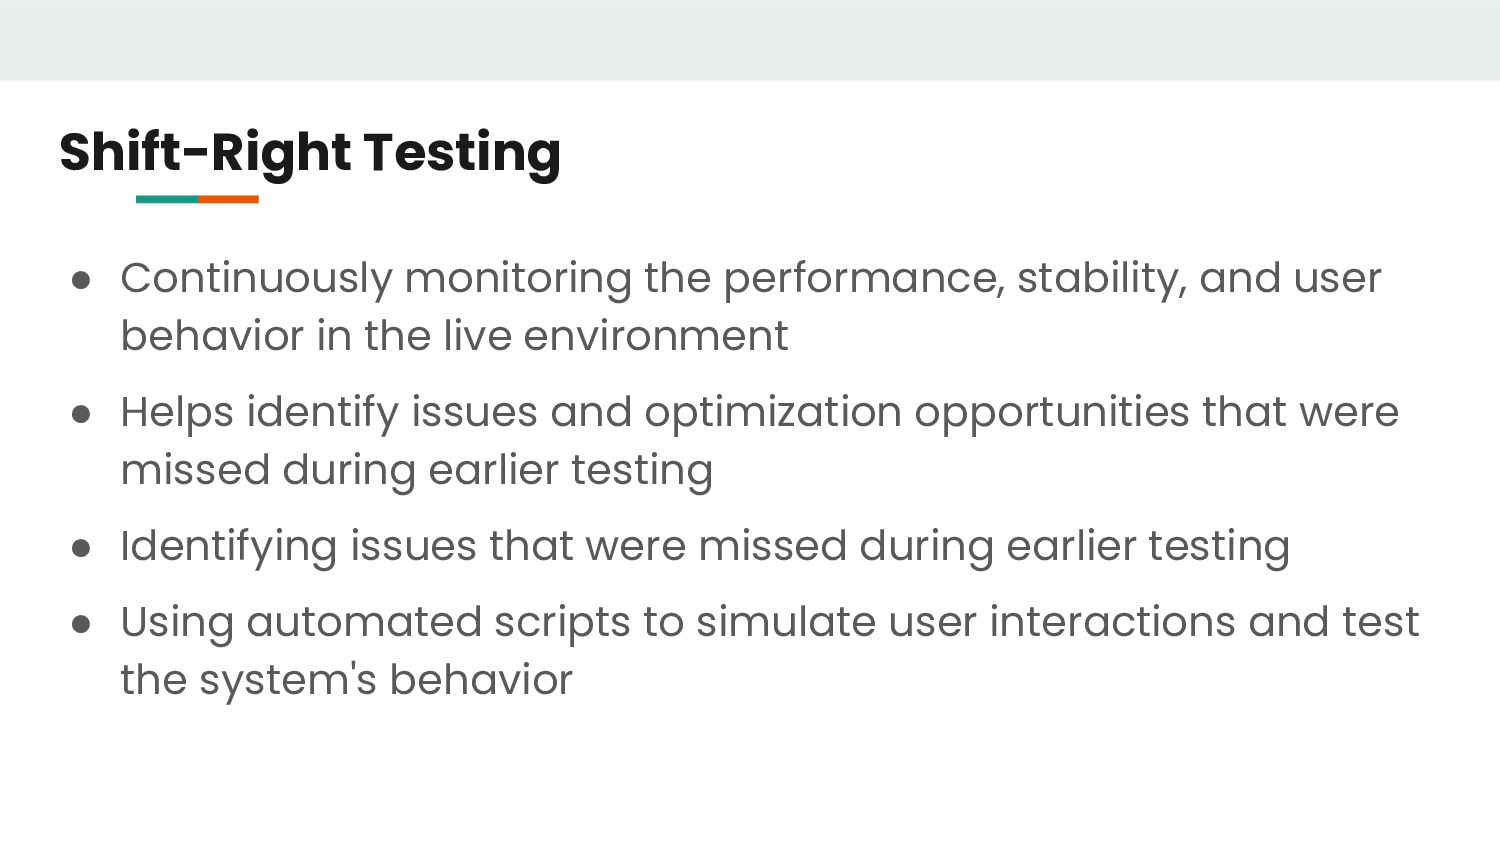Select the bullet dot before "Identifying issues"
1500x844 pixels.
(82, 548)
